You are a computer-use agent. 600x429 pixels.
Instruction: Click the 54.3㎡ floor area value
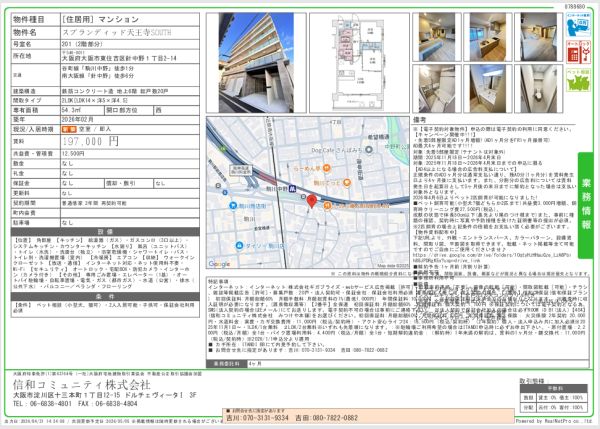(71, 110)
